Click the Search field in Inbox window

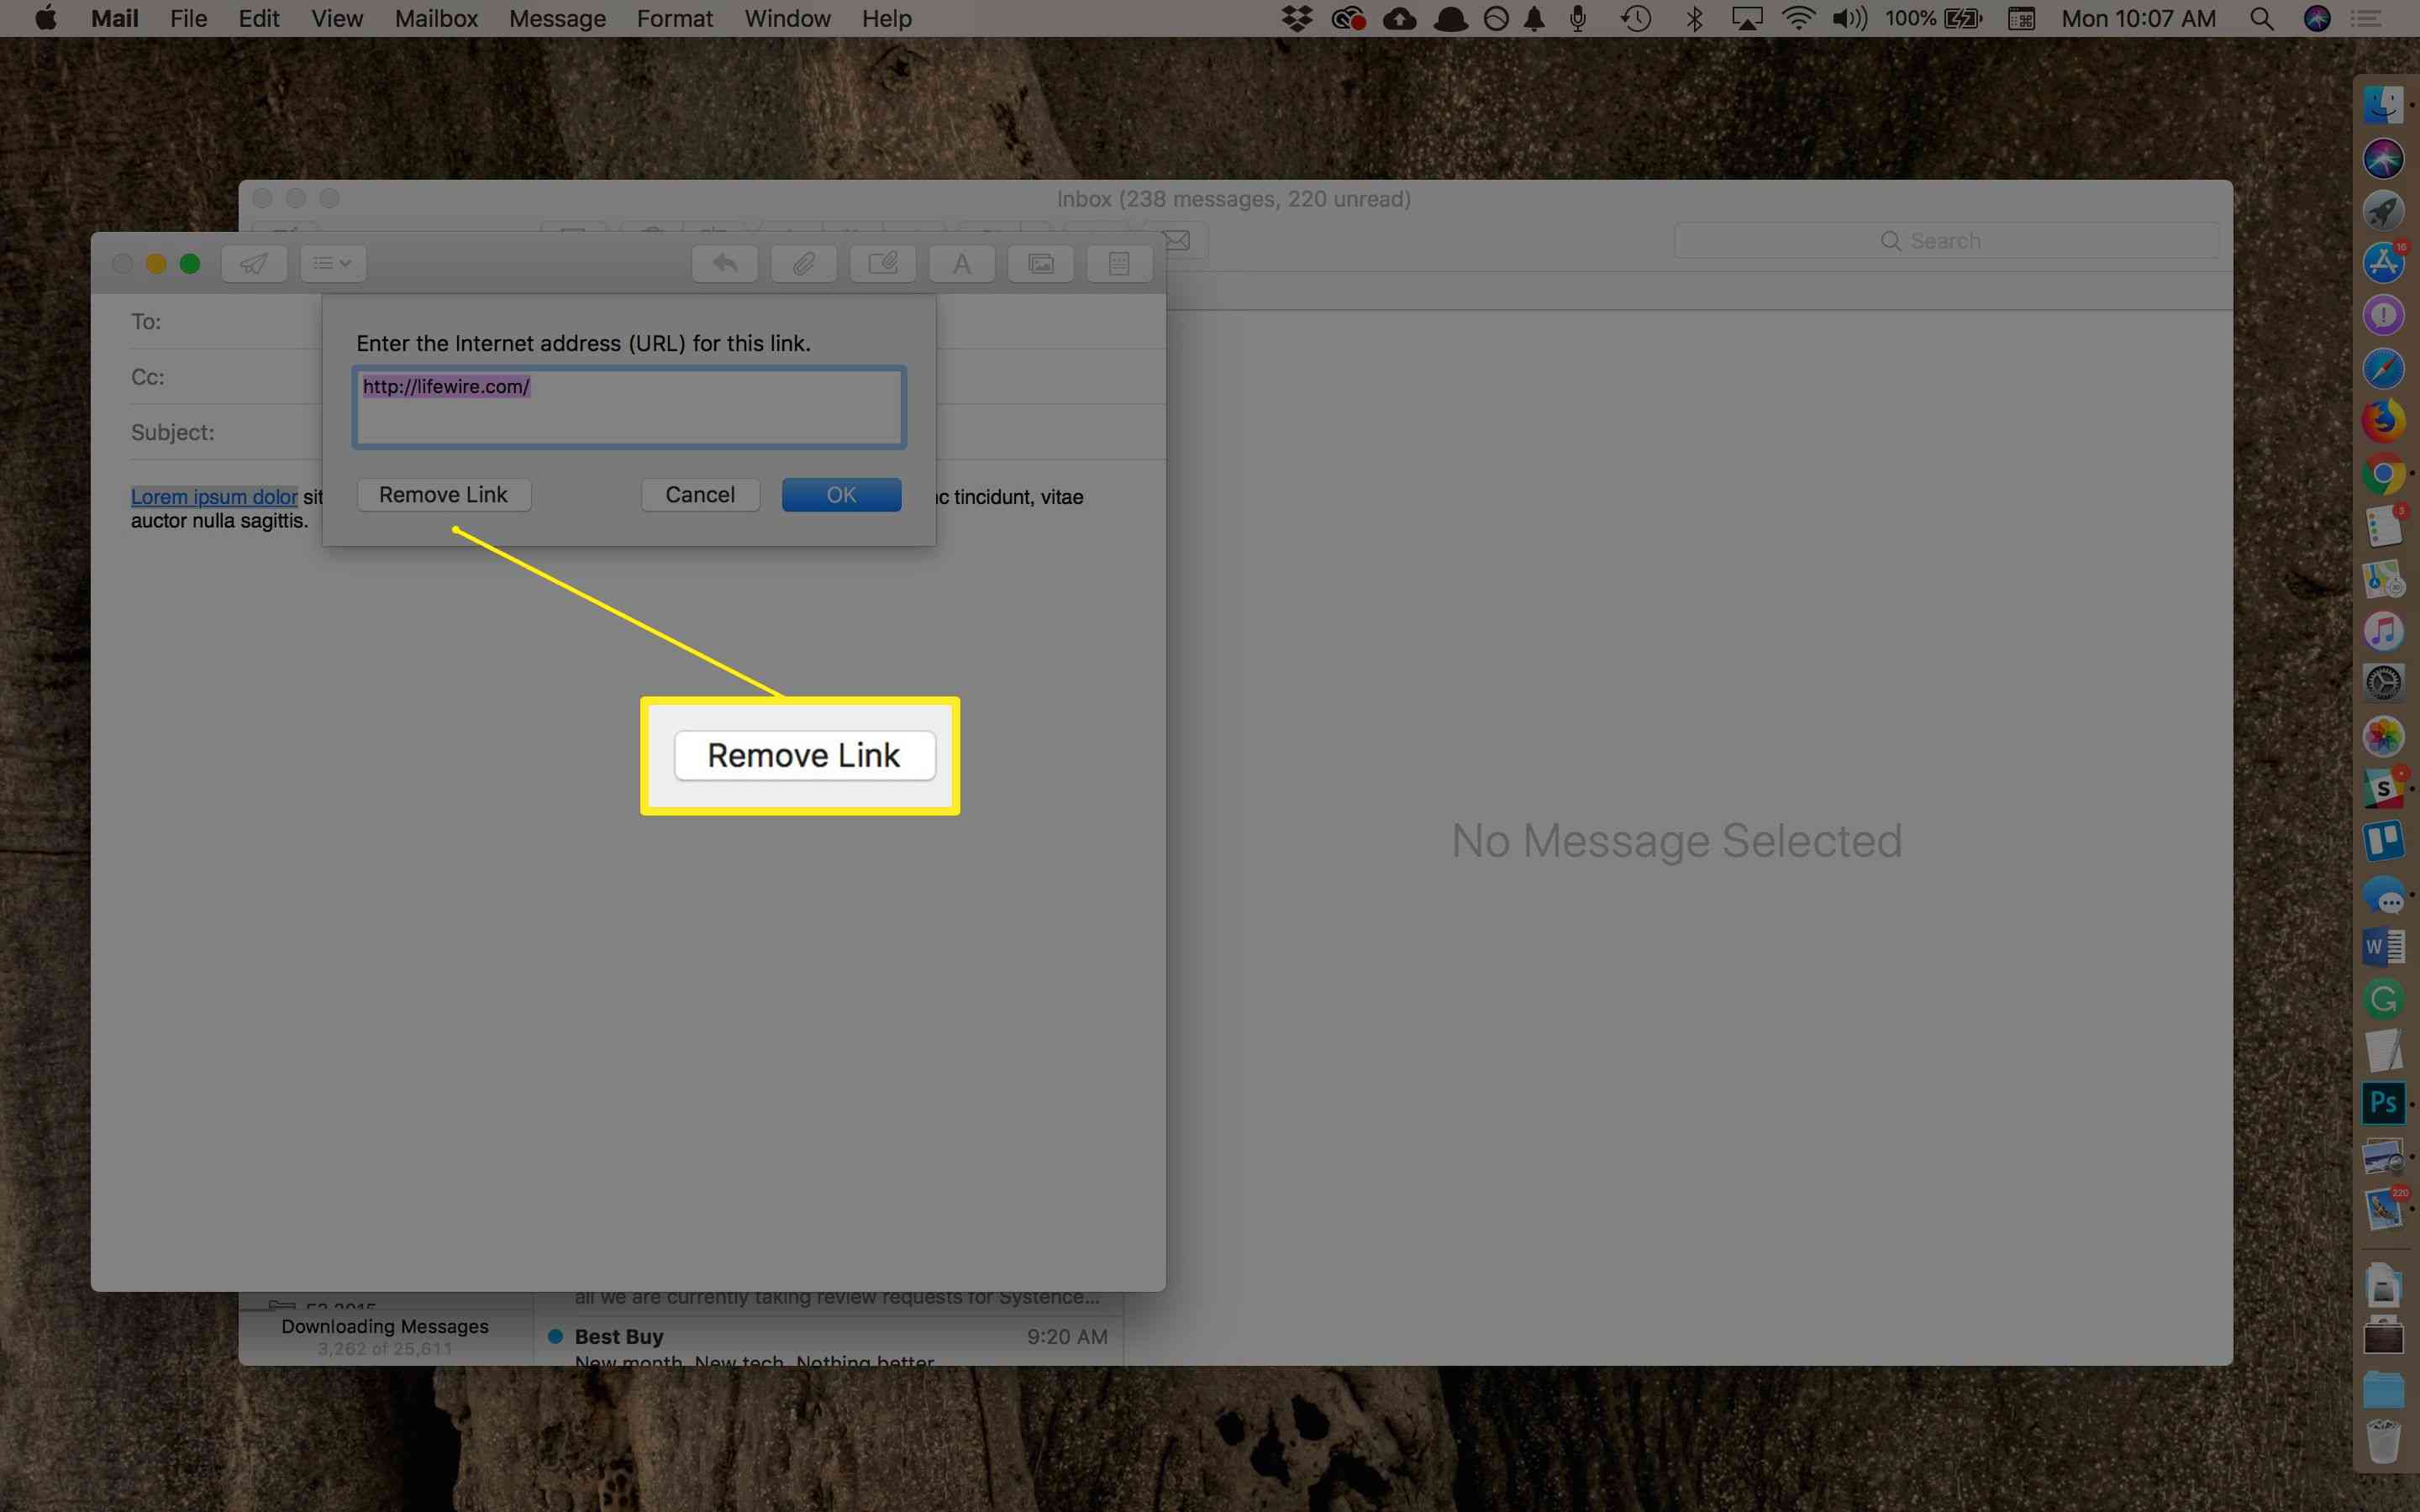pos(1946,241)
